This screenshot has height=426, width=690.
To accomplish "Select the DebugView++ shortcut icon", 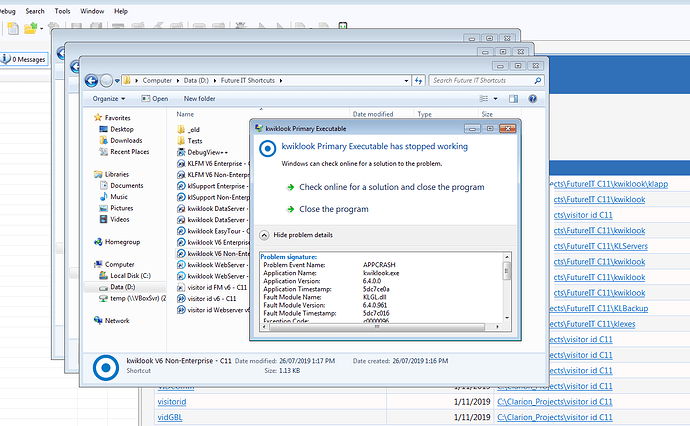I will point(181,152).
